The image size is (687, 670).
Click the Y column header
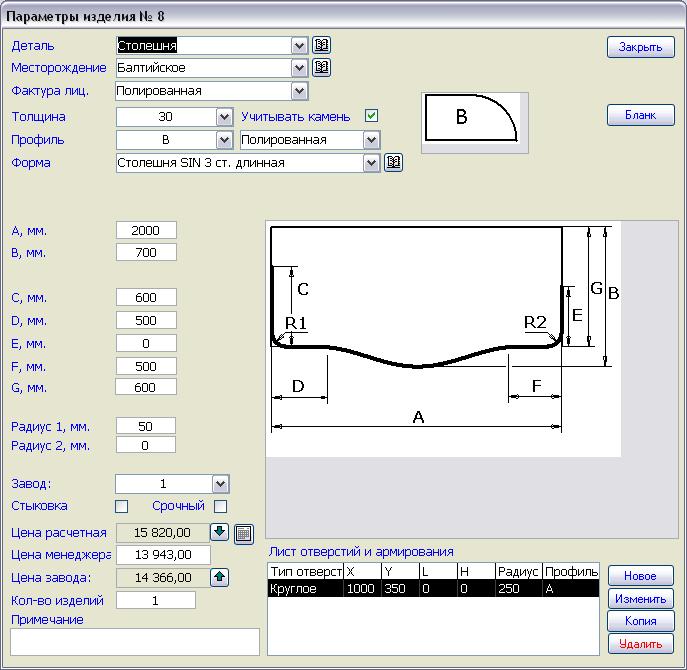[400, 571]
